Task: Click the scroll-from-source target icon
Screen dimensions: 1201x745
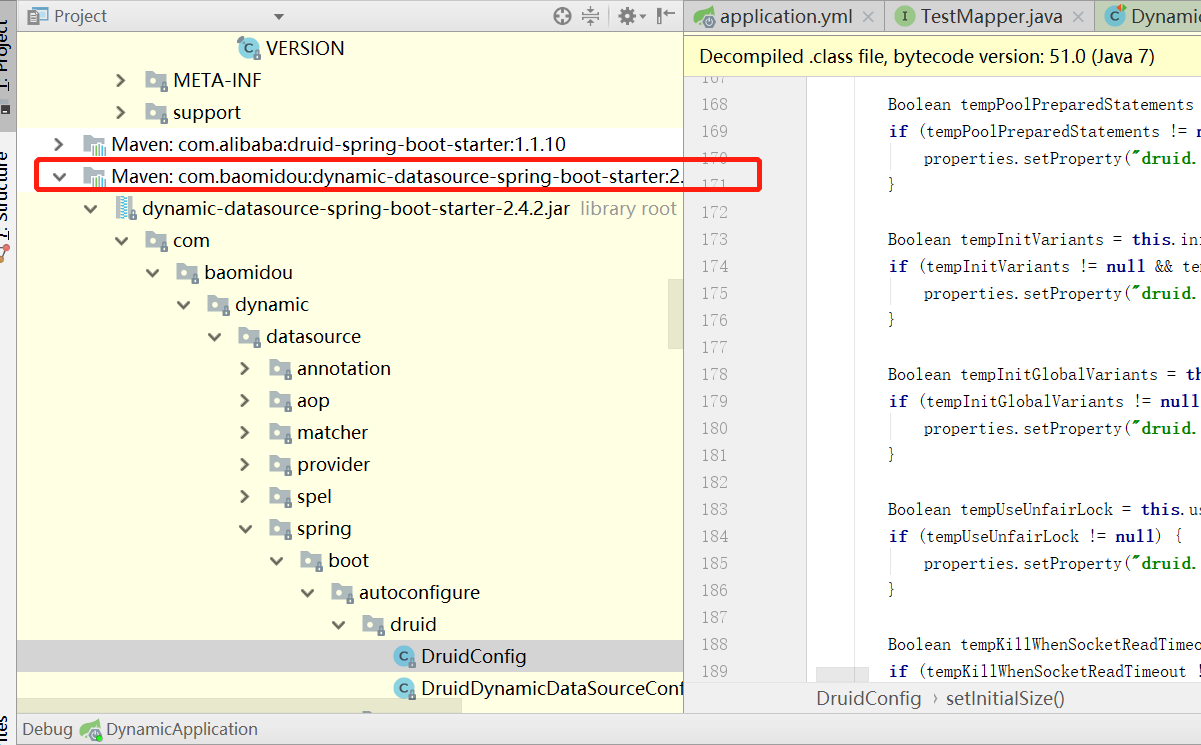Action: [562, 16]
